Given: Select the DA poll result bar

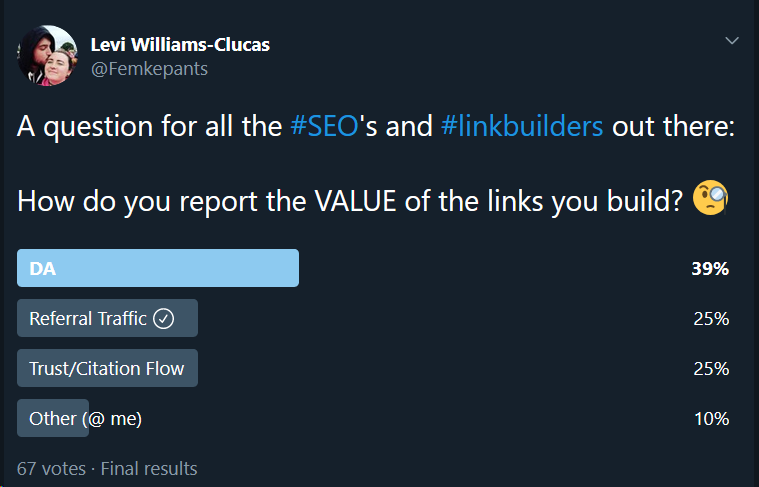Looking at the screenshot, I should coord(158,268).
